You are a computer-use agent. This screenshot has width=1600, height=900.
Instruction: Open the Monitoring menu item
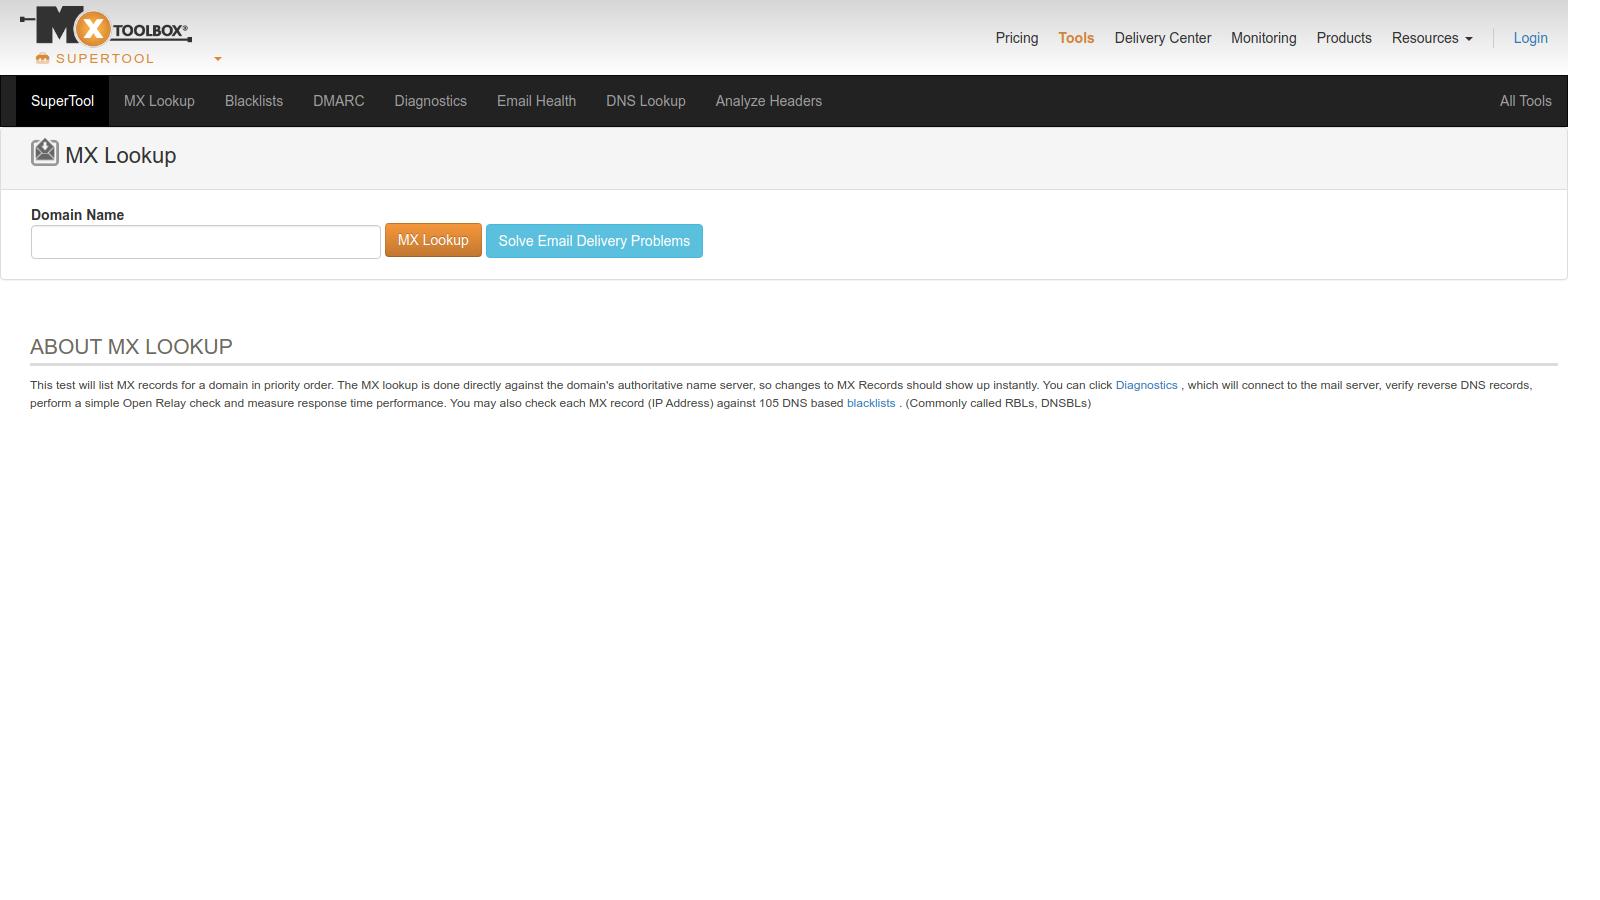coord(1264,38)
